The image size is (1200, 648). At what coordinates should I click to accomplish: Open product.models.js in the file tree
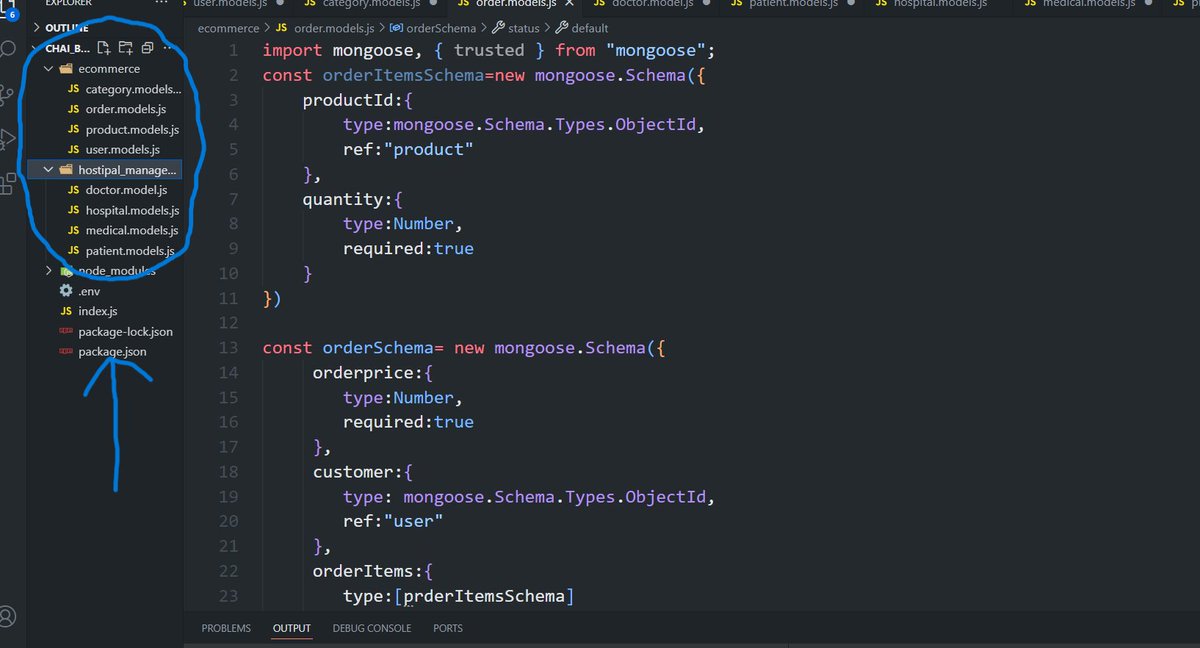pyautogui.click(x=132, y=129)
